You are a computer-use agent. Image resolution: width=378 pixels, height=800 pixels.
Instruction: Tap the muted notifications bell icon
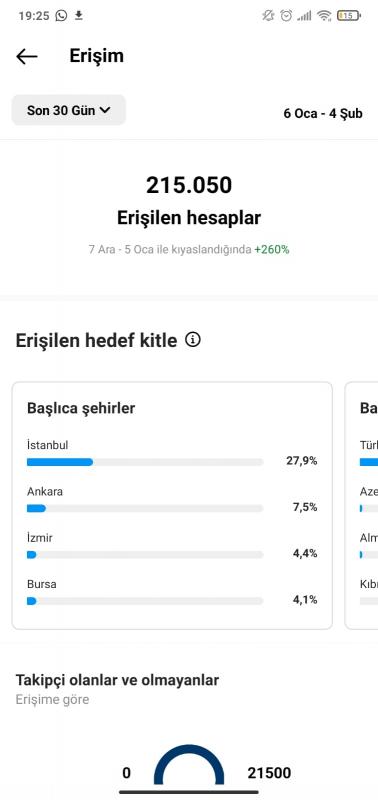[268, 16]
